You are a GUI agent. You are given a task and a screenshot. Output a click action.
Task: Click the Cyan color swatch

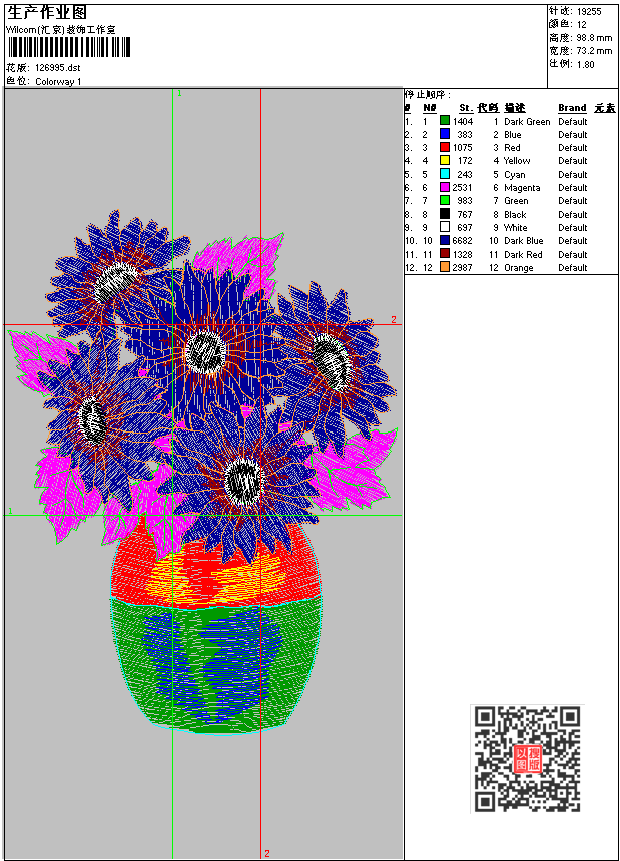(x=445, y=174)
